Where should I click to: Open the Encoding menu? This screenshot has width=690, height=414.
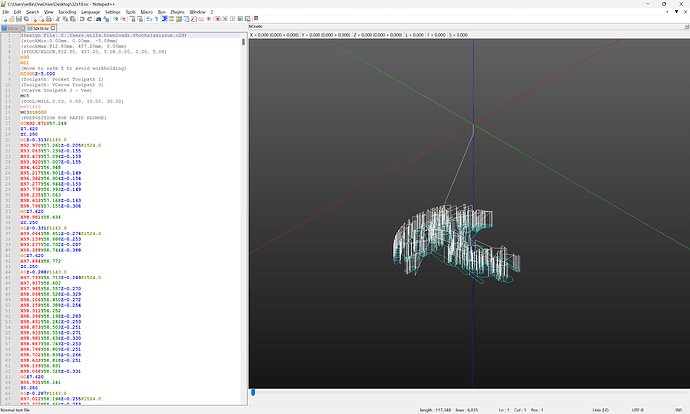(67, 12)
